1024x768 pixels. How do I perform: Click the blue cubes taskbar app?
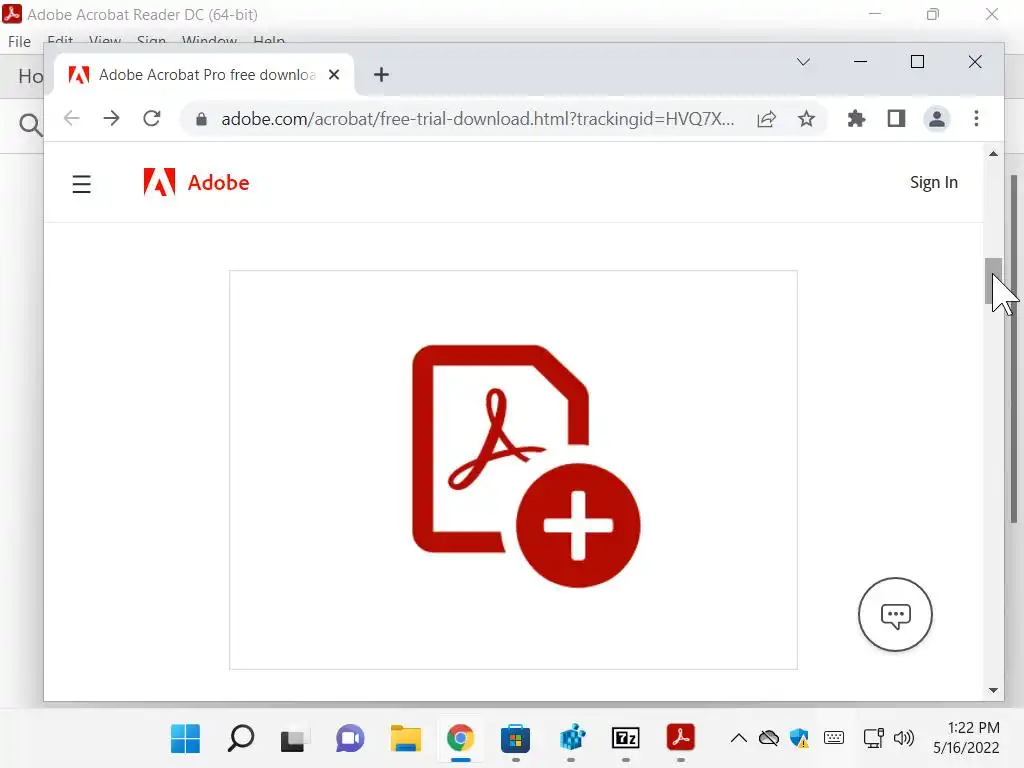[571, 739]
